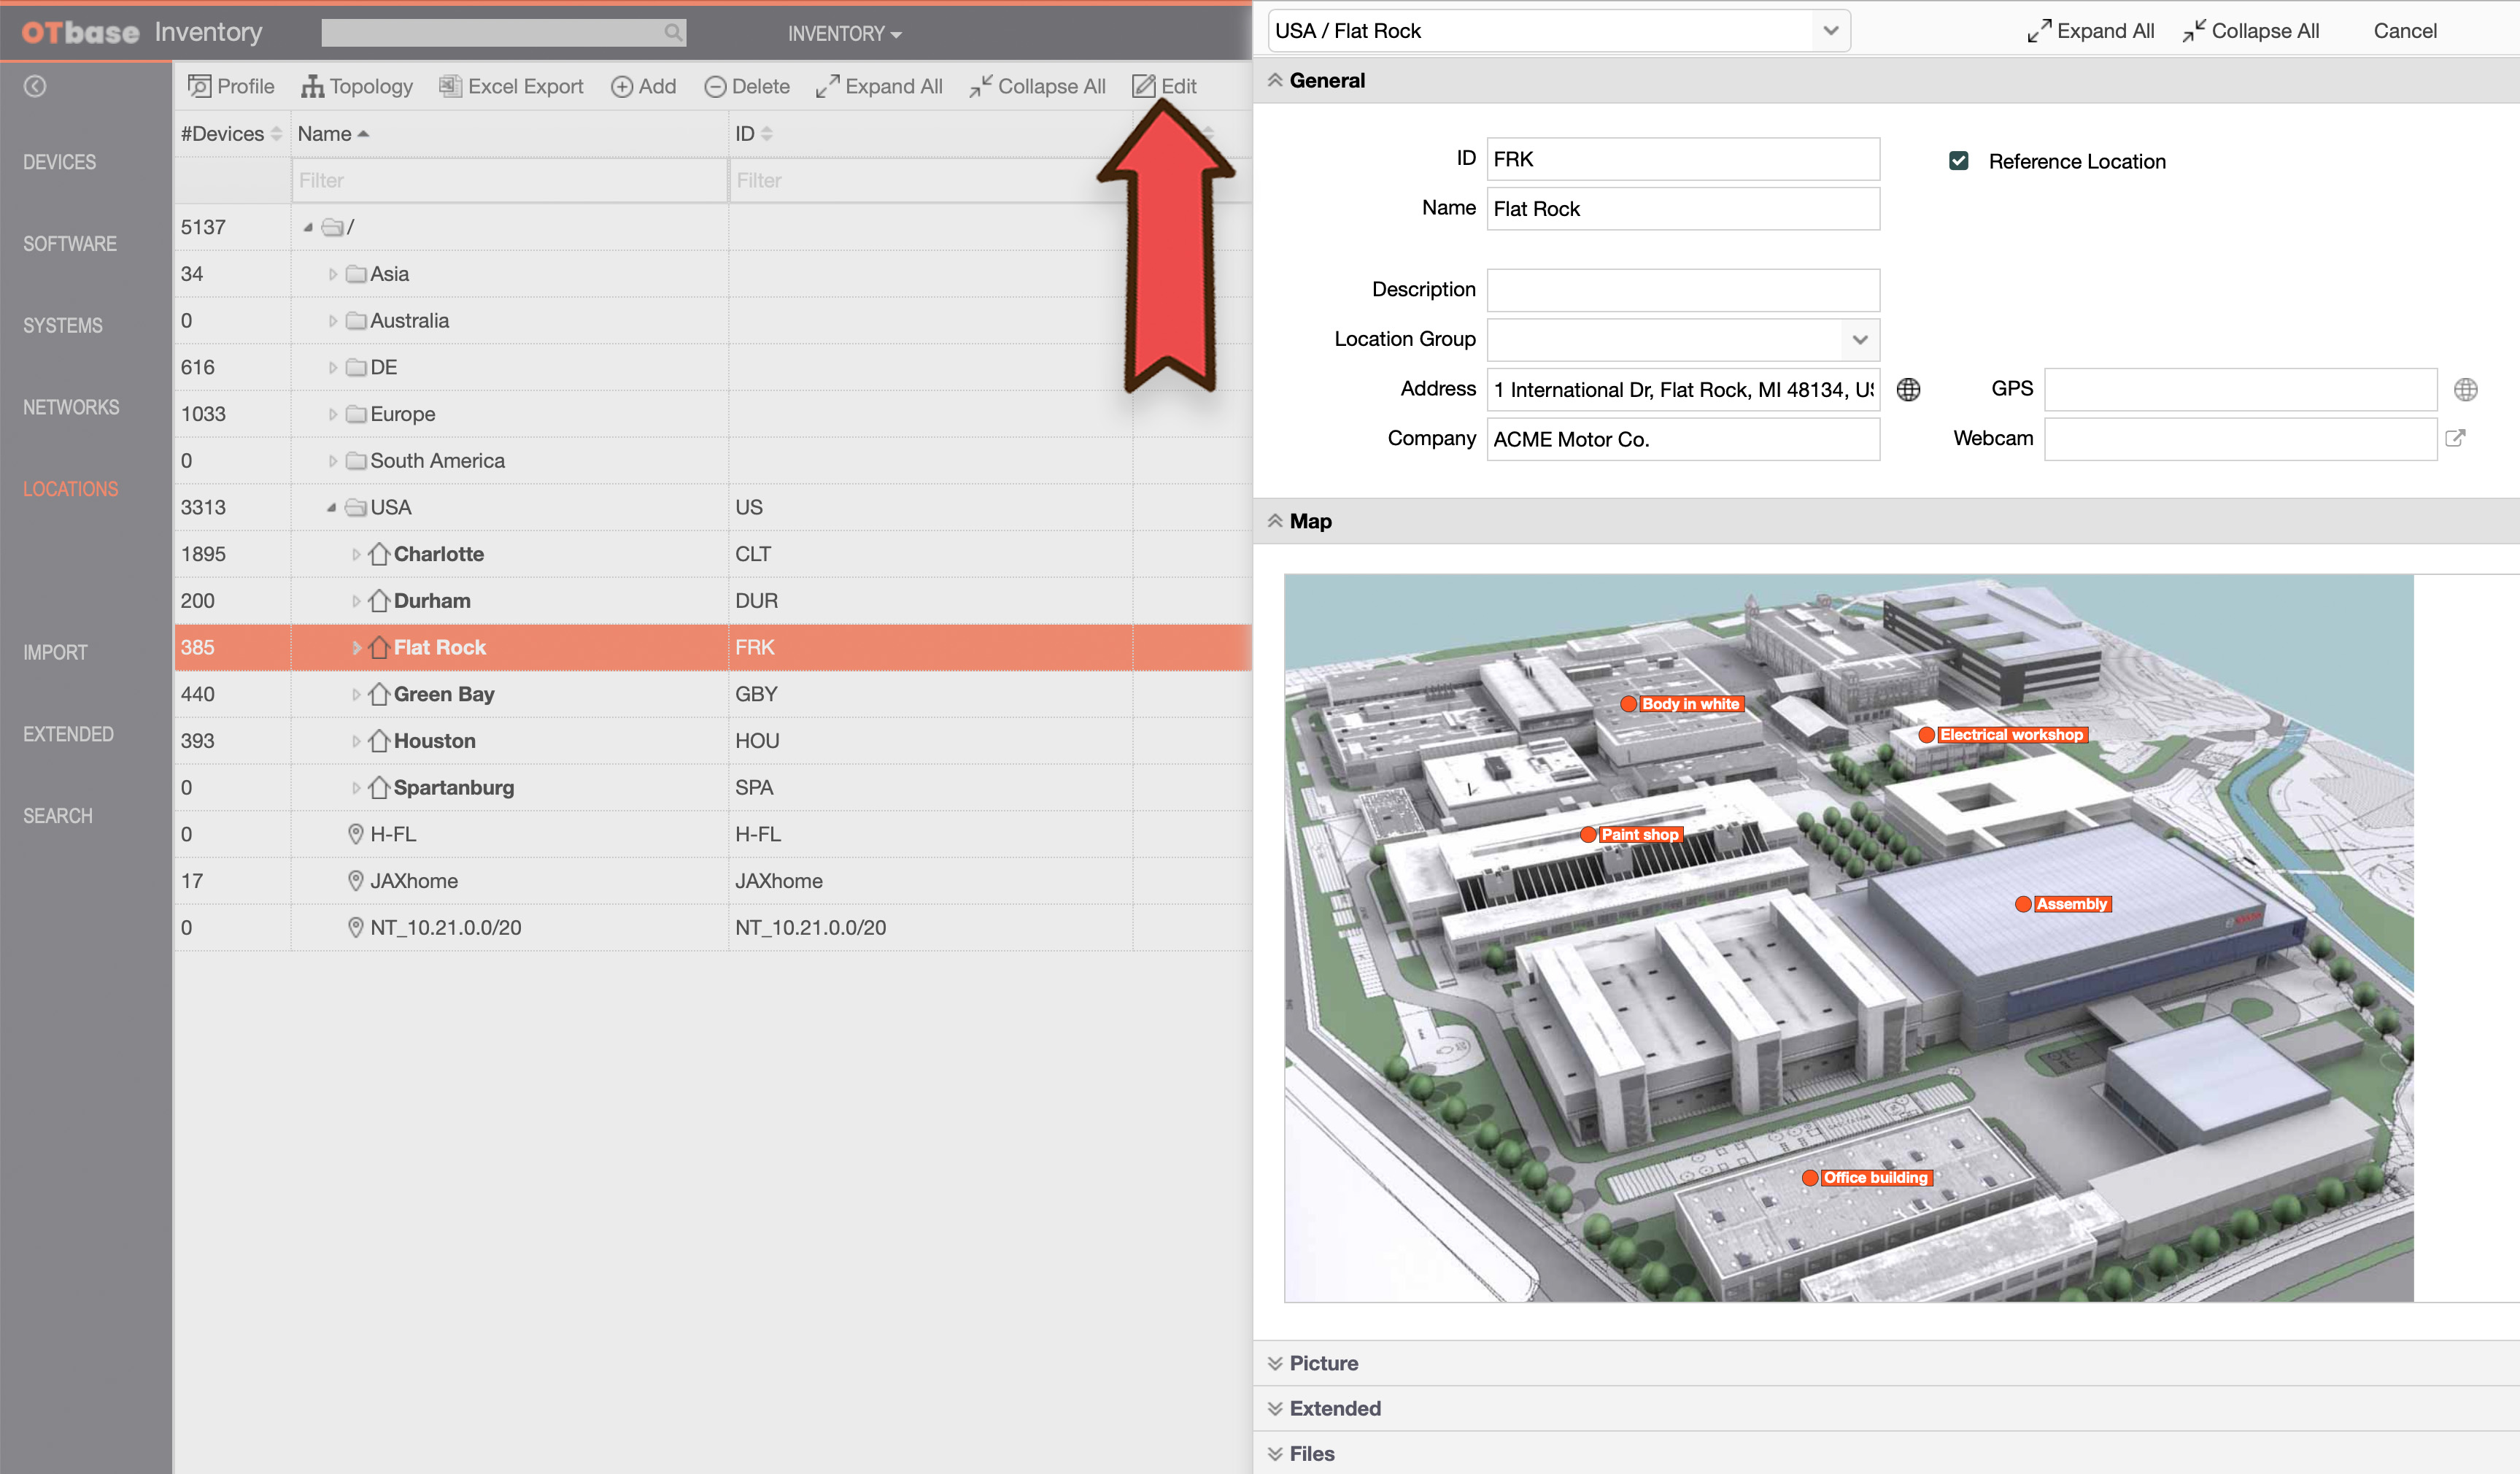Screen dimensions: 2520x1474
Task: Add a new location
Action: pyautogui.click(x=643, y=86)
